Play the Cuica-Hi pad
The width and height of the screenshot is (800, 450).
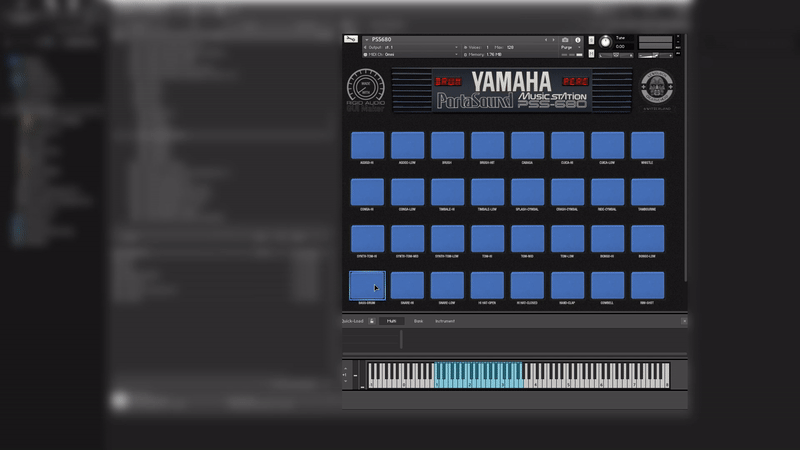pyautogui.click(x=567, y=145)
